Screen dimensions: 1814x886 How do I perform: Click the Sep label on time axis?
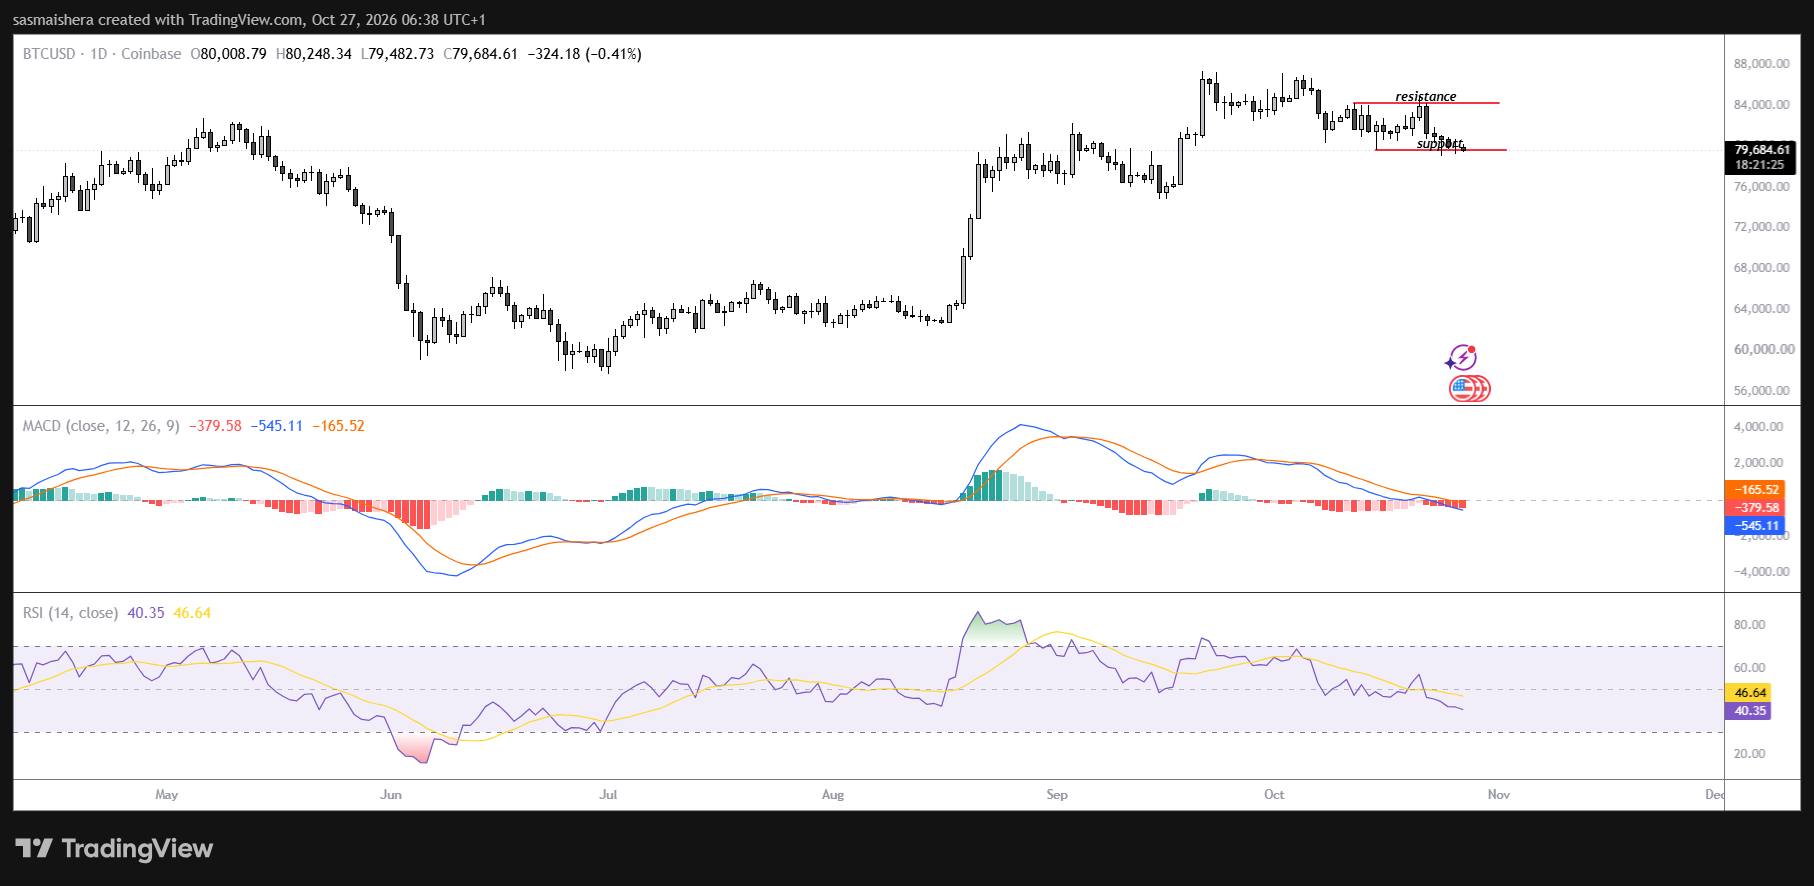(1057, 795)
